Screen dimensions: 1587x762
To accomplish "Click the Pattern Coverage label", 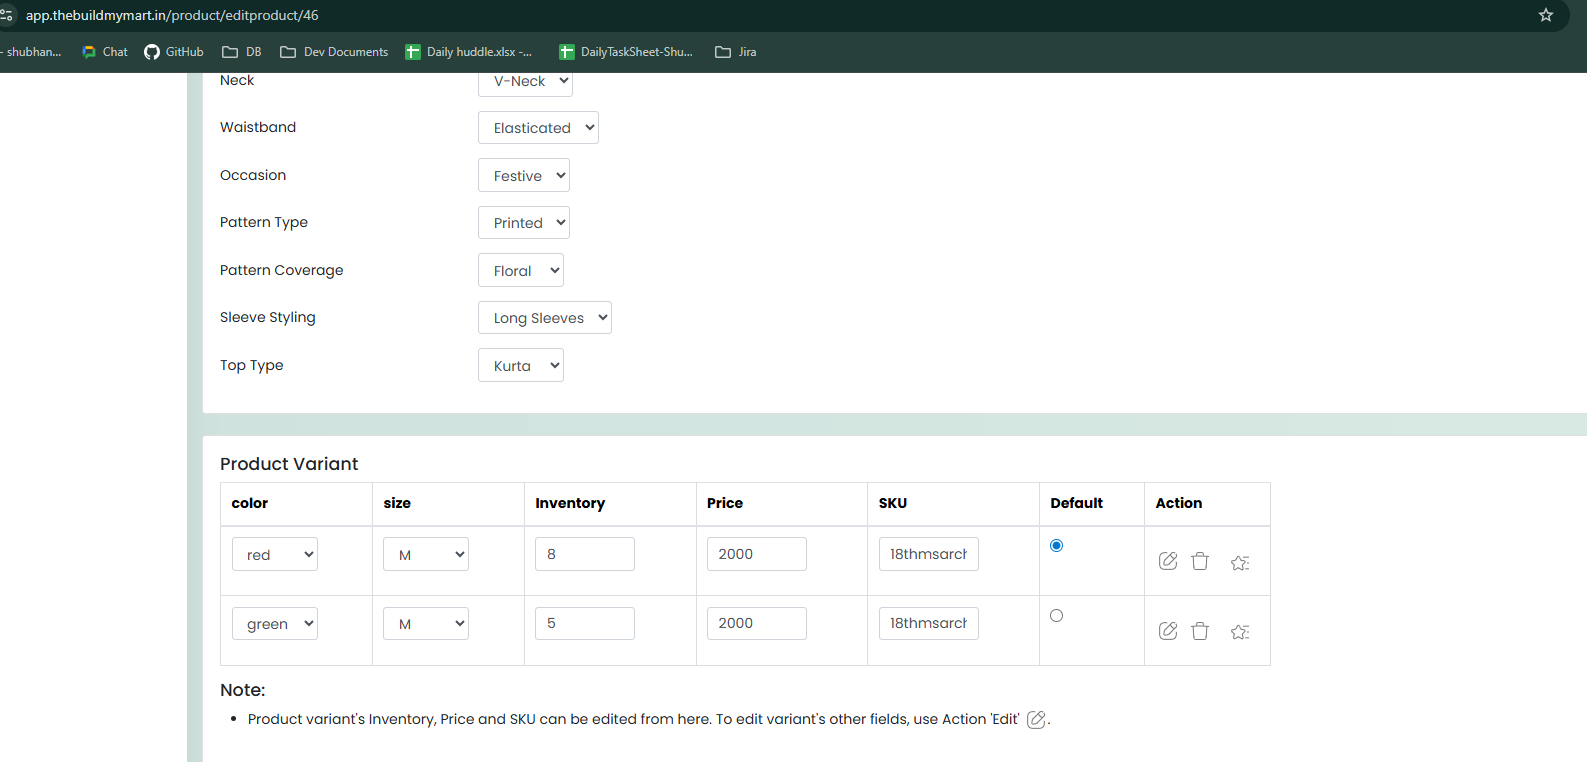I will coord(282,270).
